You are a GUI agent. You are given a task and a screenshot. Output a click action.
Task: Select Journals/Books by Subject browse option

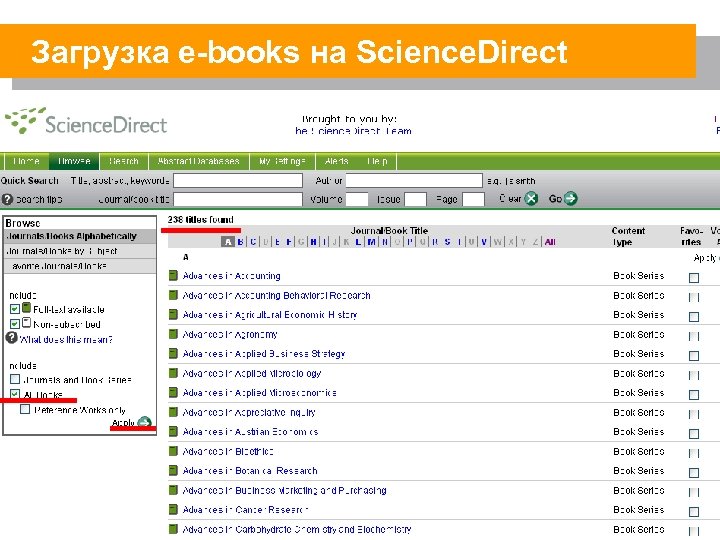(x=80, y=251)
